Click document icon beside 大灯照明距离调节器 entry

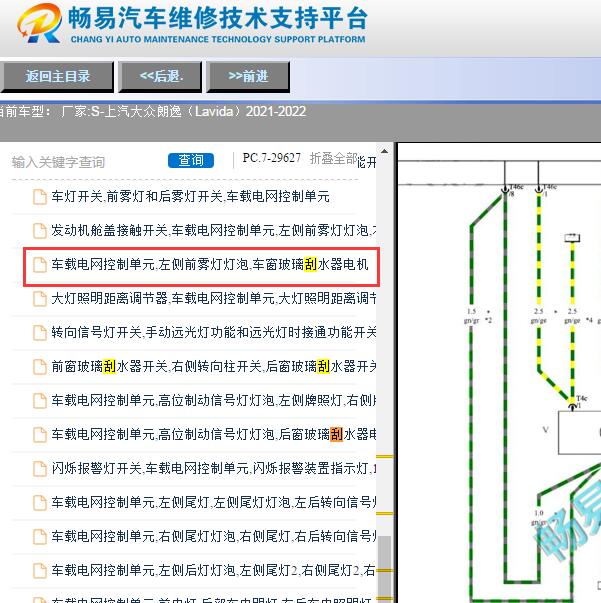click(x=40, y=299)
